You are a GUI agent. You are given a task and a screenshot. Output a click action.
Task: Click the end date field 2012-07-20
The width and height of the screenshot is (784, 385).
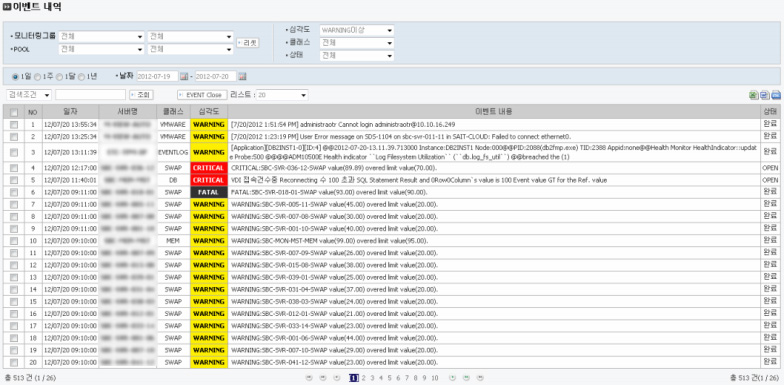click(216, 76)
